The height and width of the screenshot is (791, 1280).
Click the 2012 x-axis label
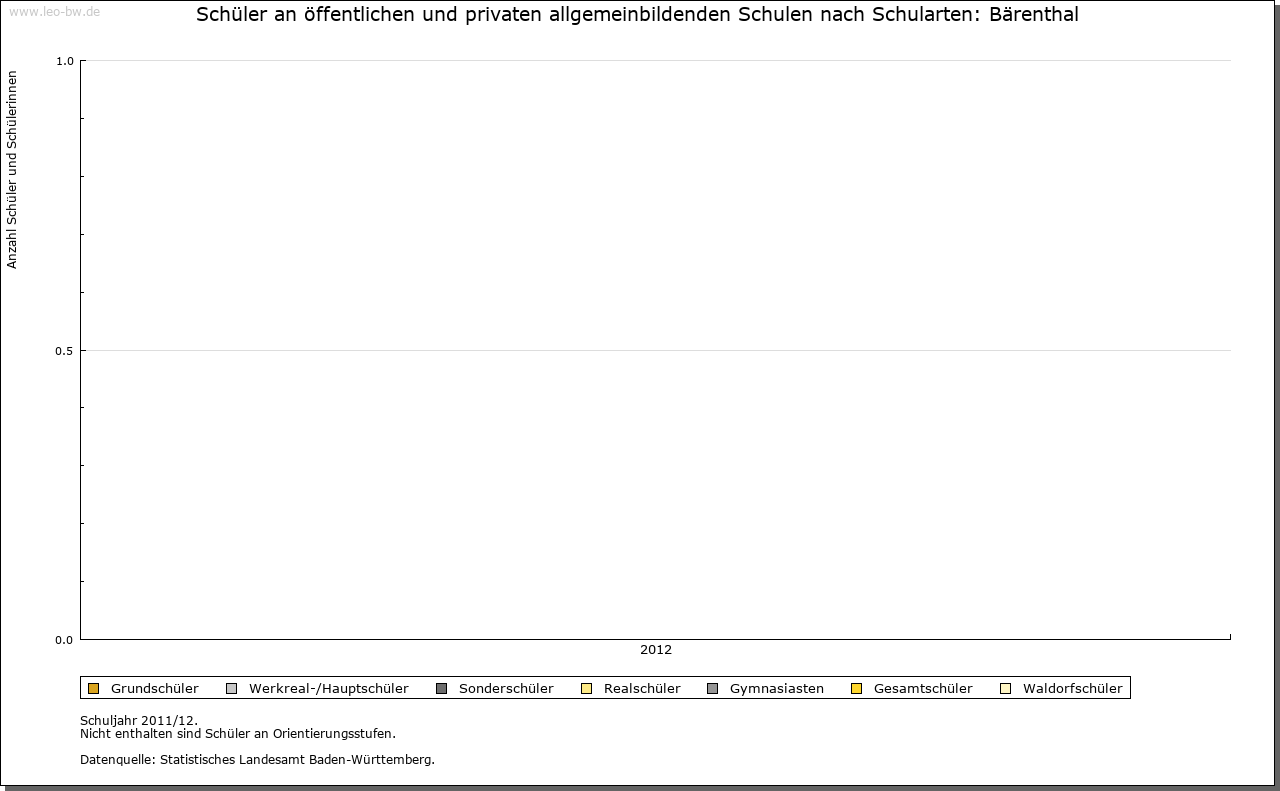[x=656, y=650]
